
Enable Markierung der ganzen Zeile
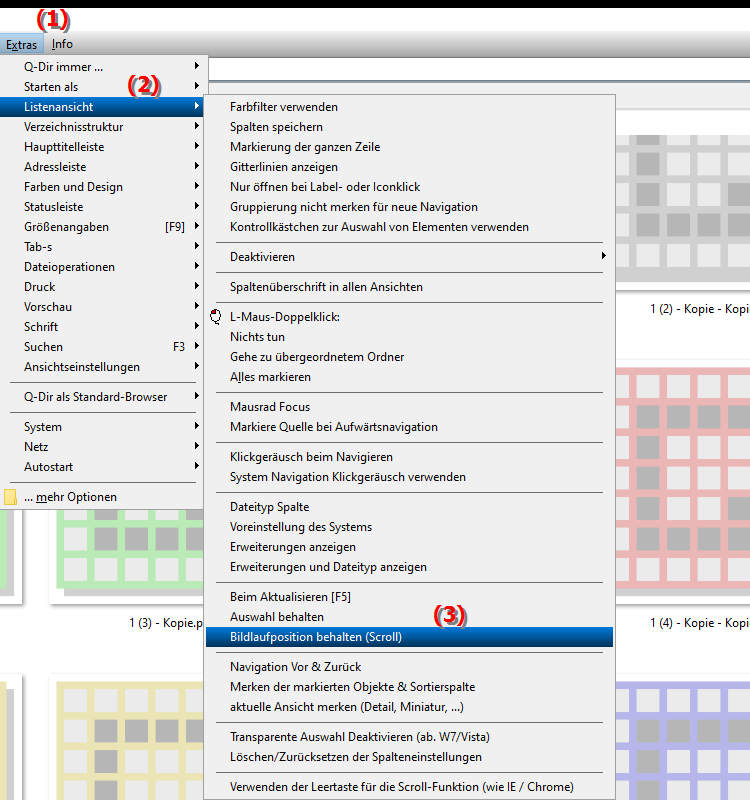tap(304, 147)
